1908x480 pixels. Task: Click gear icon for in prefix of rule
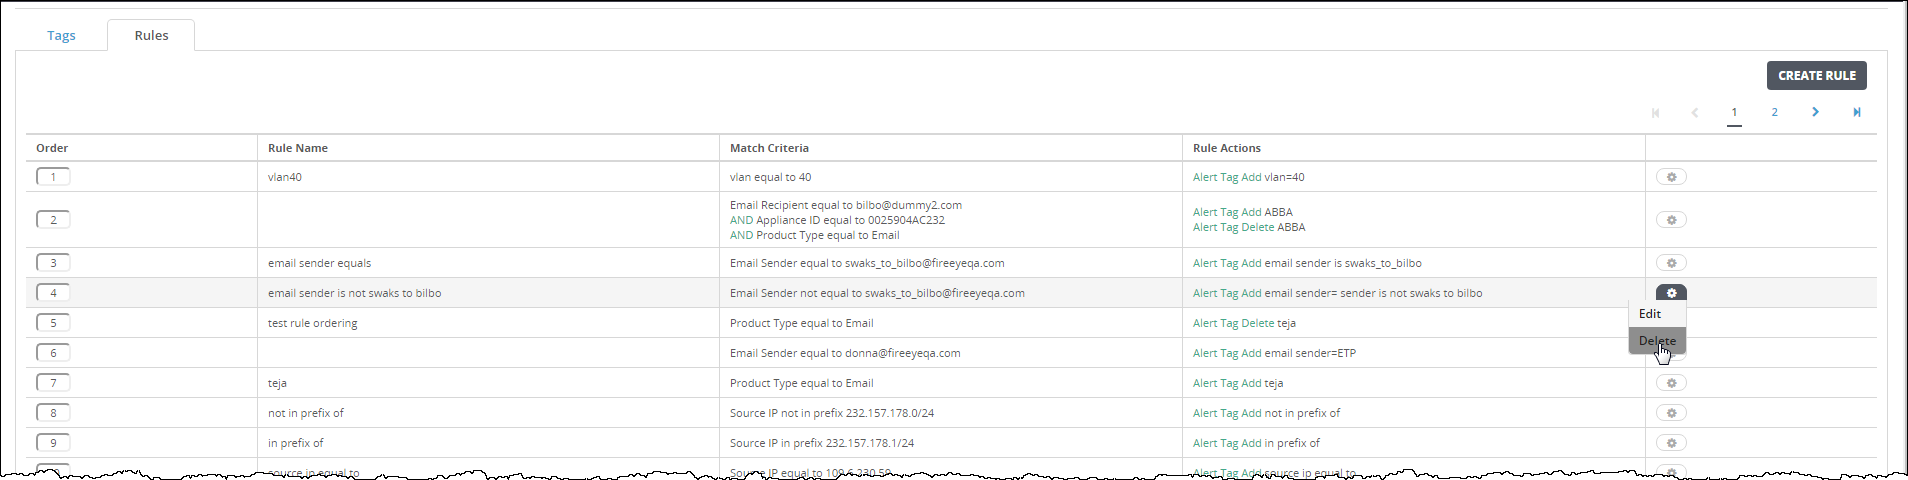(1671, 443)
